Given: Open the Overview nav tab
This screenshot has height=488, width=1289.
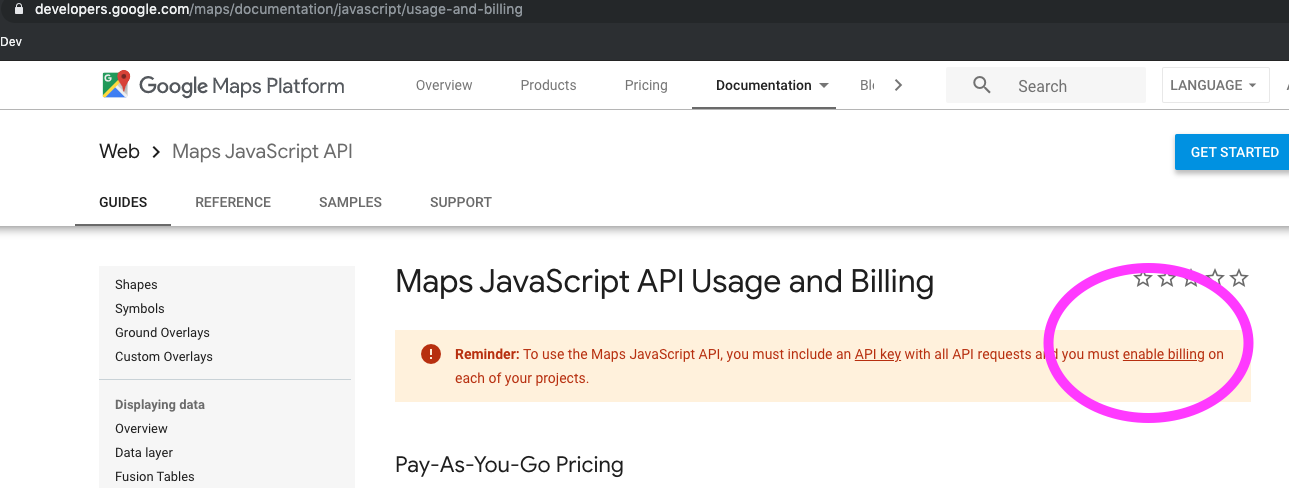Looking at the screenshot, I should tap(444, 85).
